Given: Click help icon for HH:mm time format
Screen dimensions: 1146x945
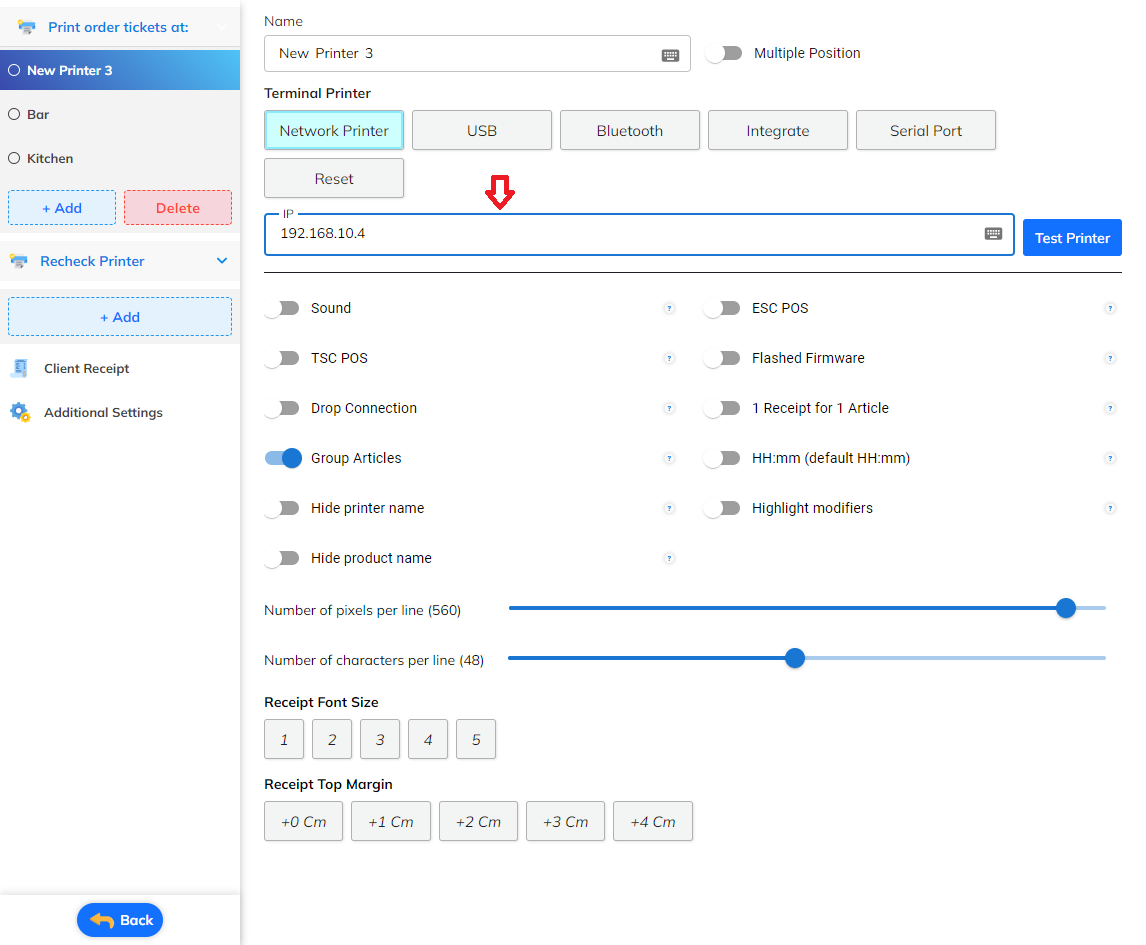Looking at the screenshot, I should coord(1110,458).
